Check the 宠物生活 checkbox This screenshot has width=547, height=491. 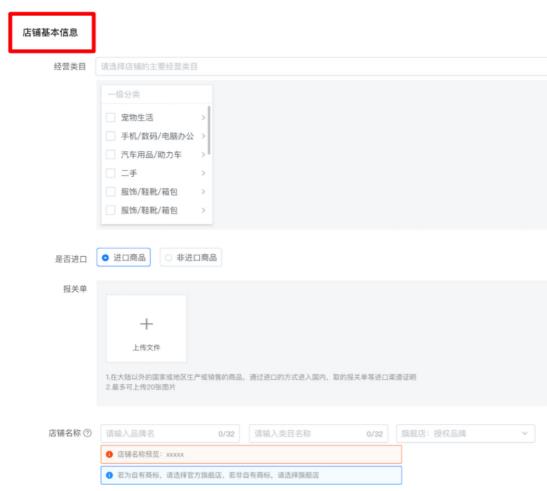coord(111,117)
